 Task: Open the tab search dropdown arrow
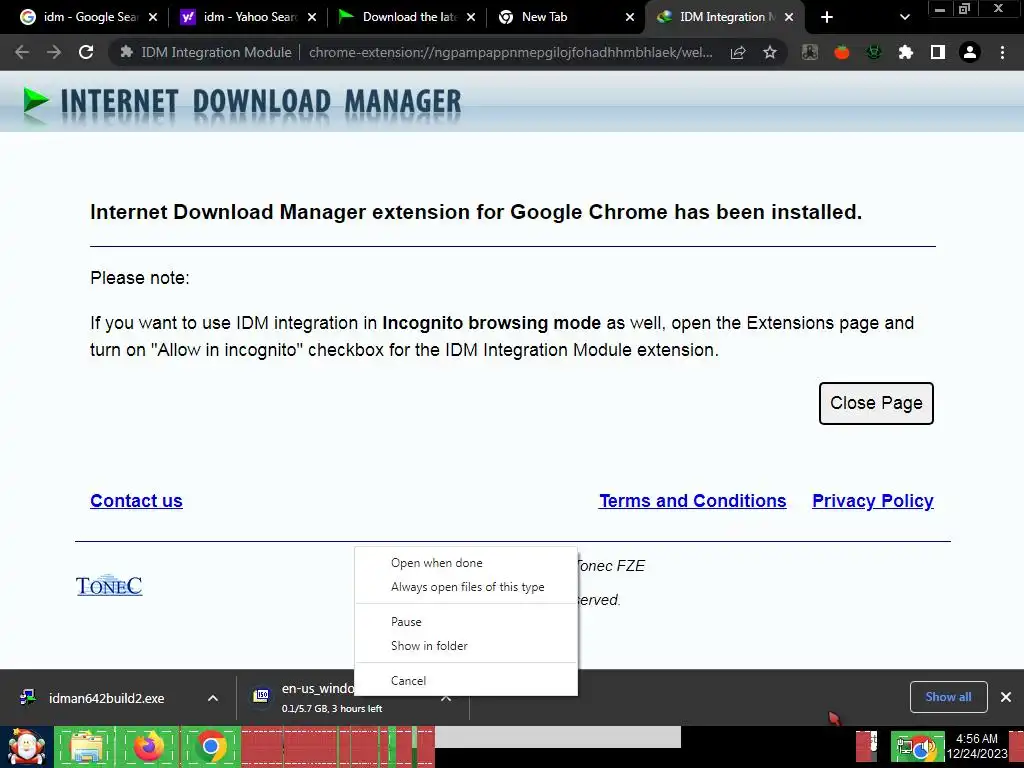[x=904, y=17]
